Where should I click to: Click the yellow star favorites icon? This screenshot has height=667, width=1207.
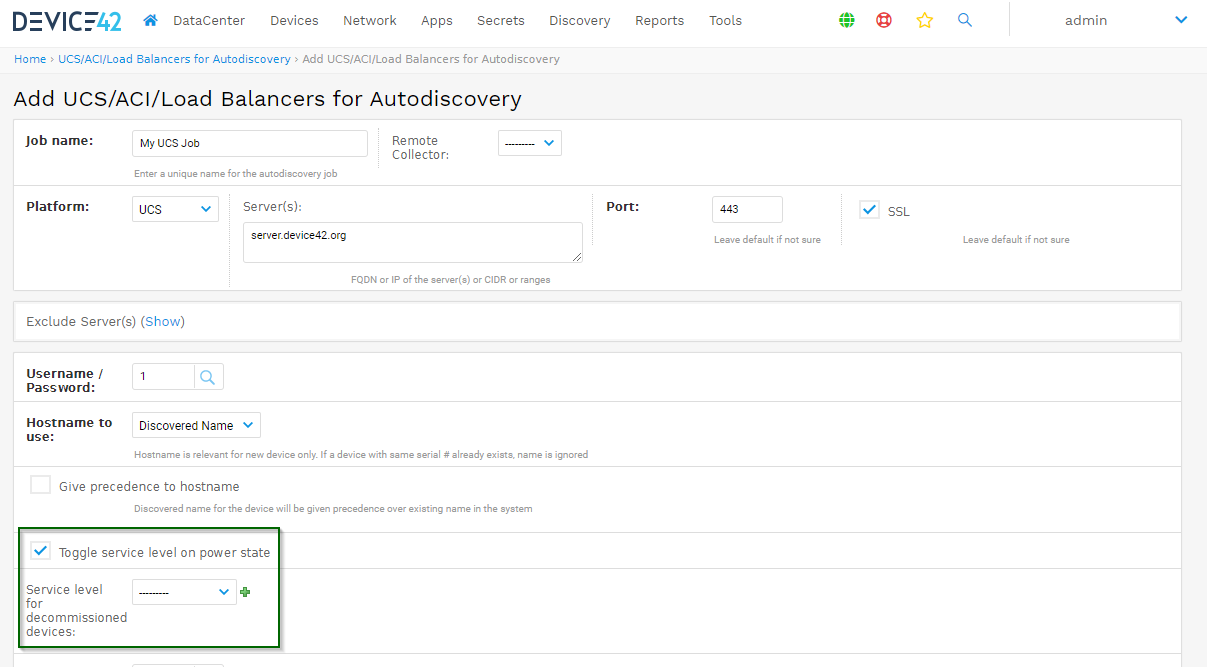coord(925,20)
